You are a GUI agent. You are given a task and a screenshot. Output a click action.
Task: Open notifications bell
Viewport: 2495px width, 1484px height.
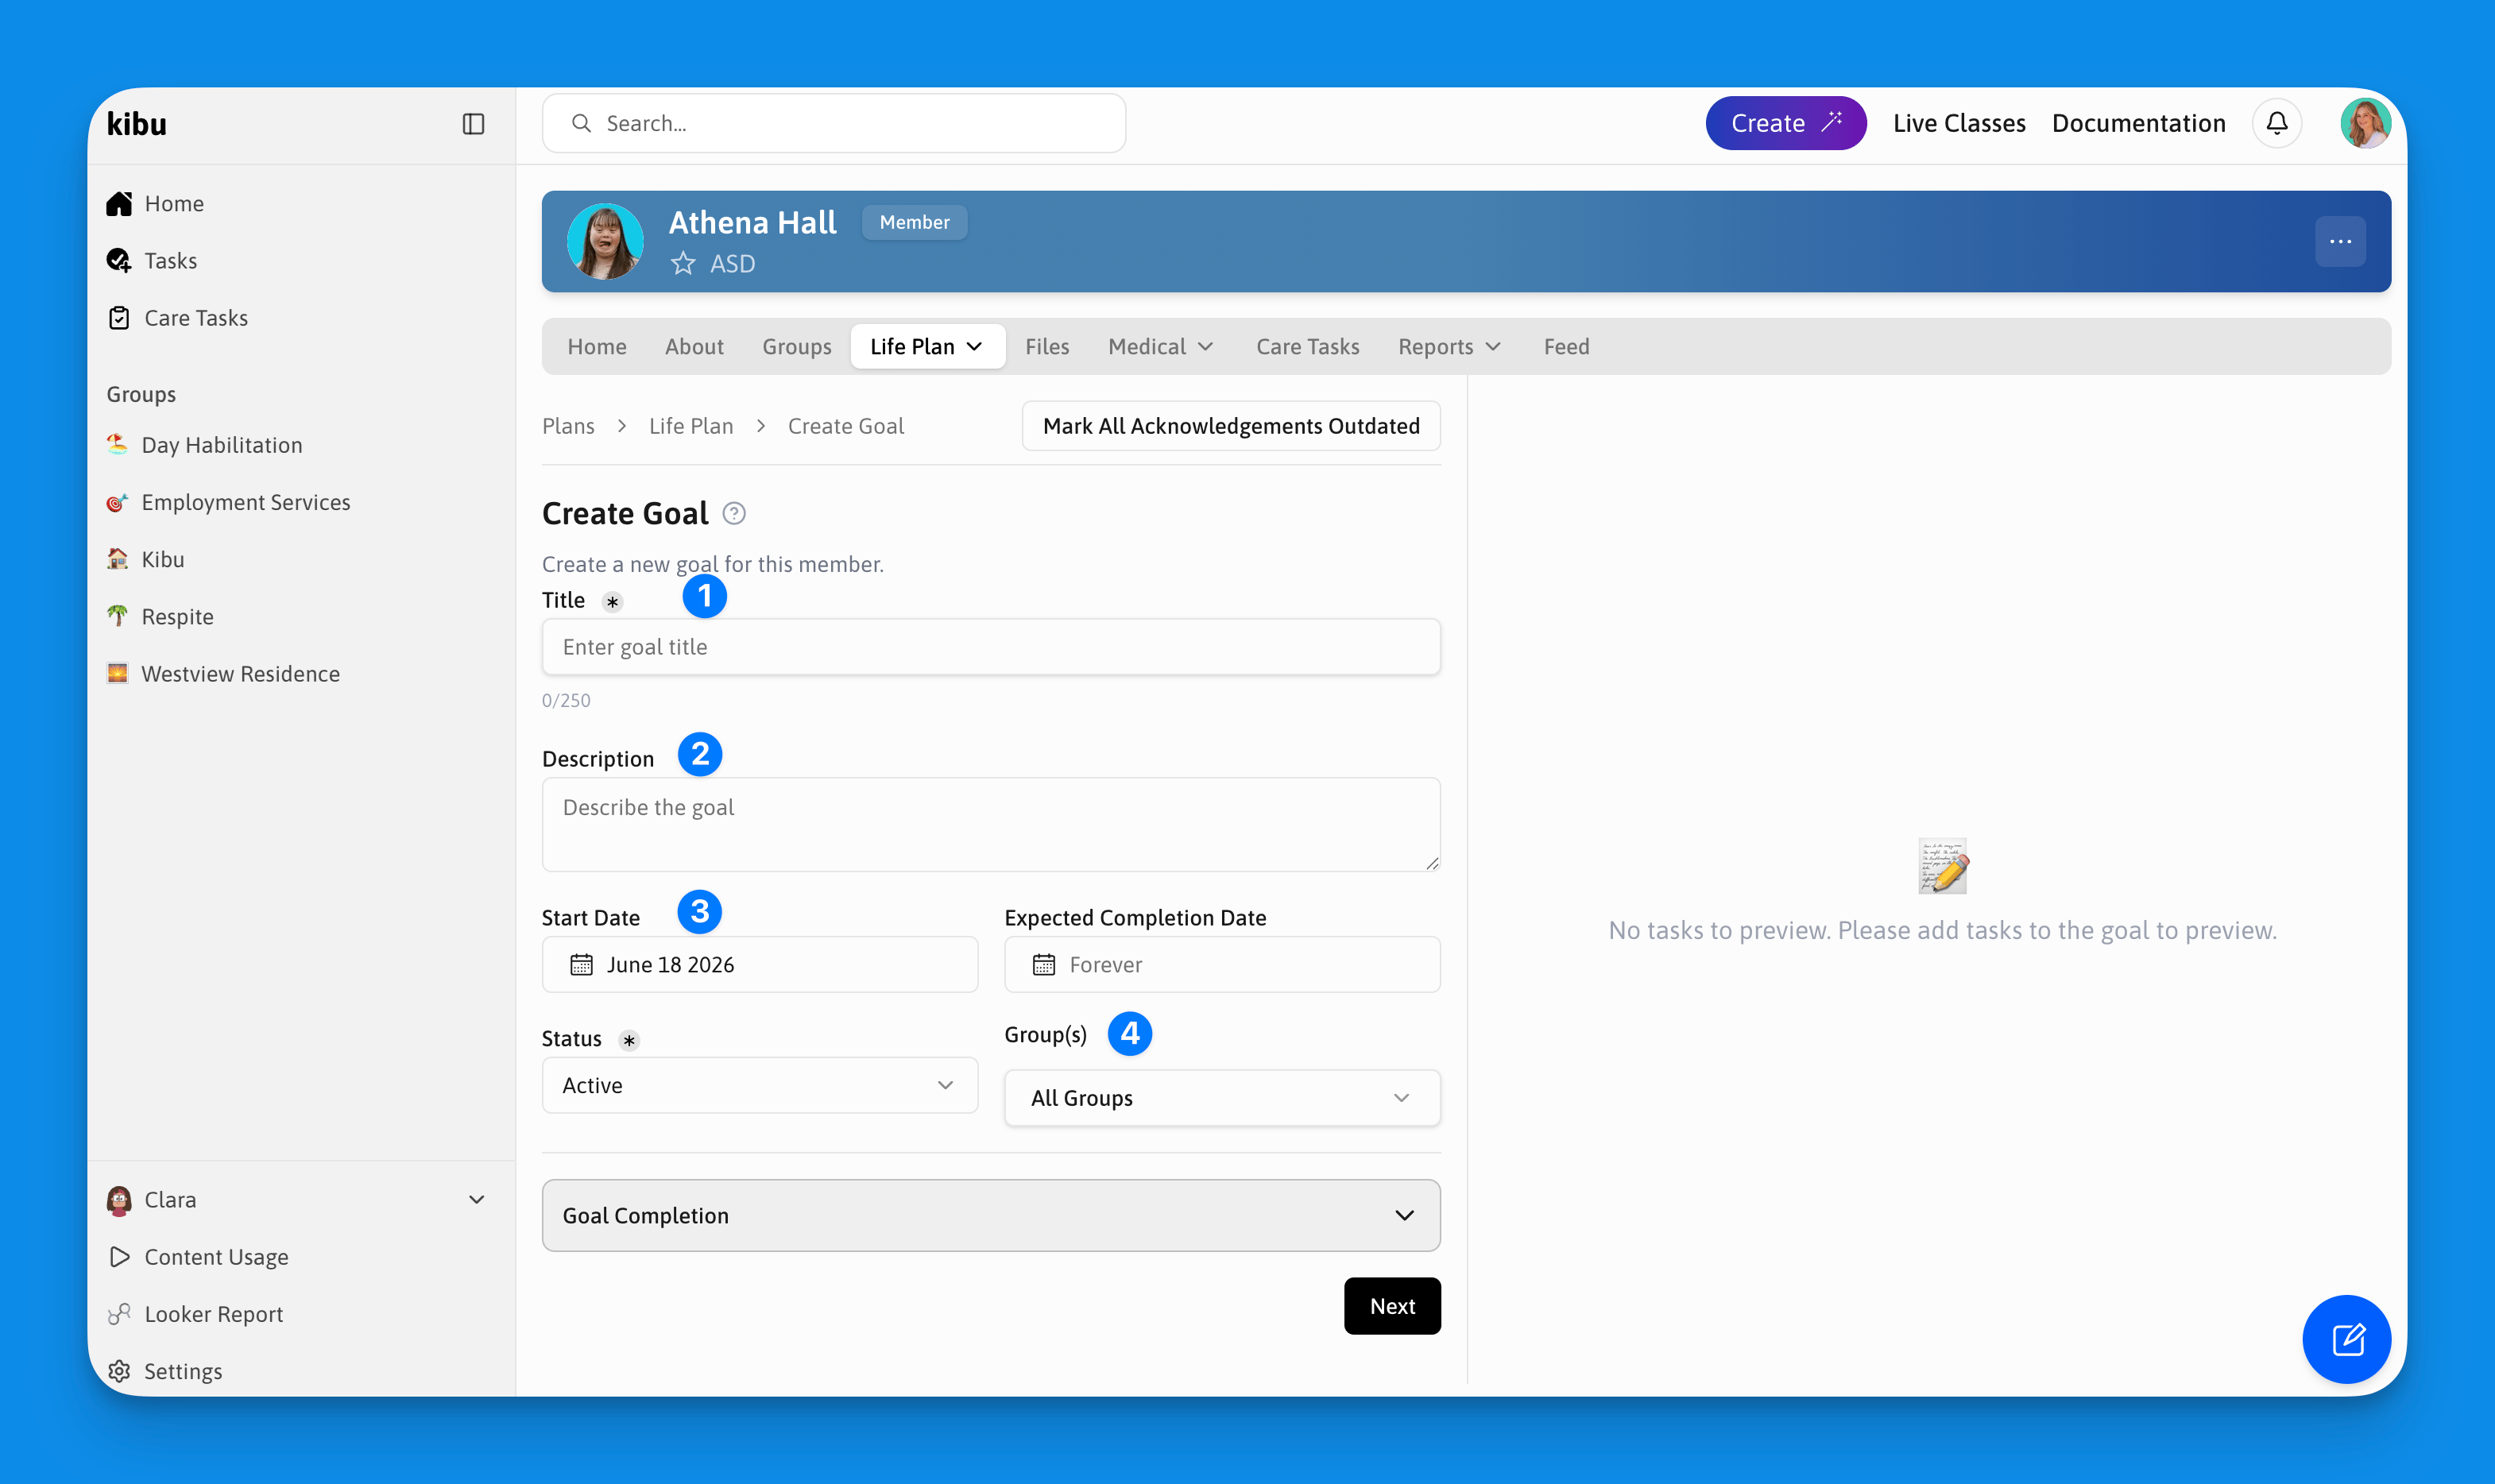2276,123
